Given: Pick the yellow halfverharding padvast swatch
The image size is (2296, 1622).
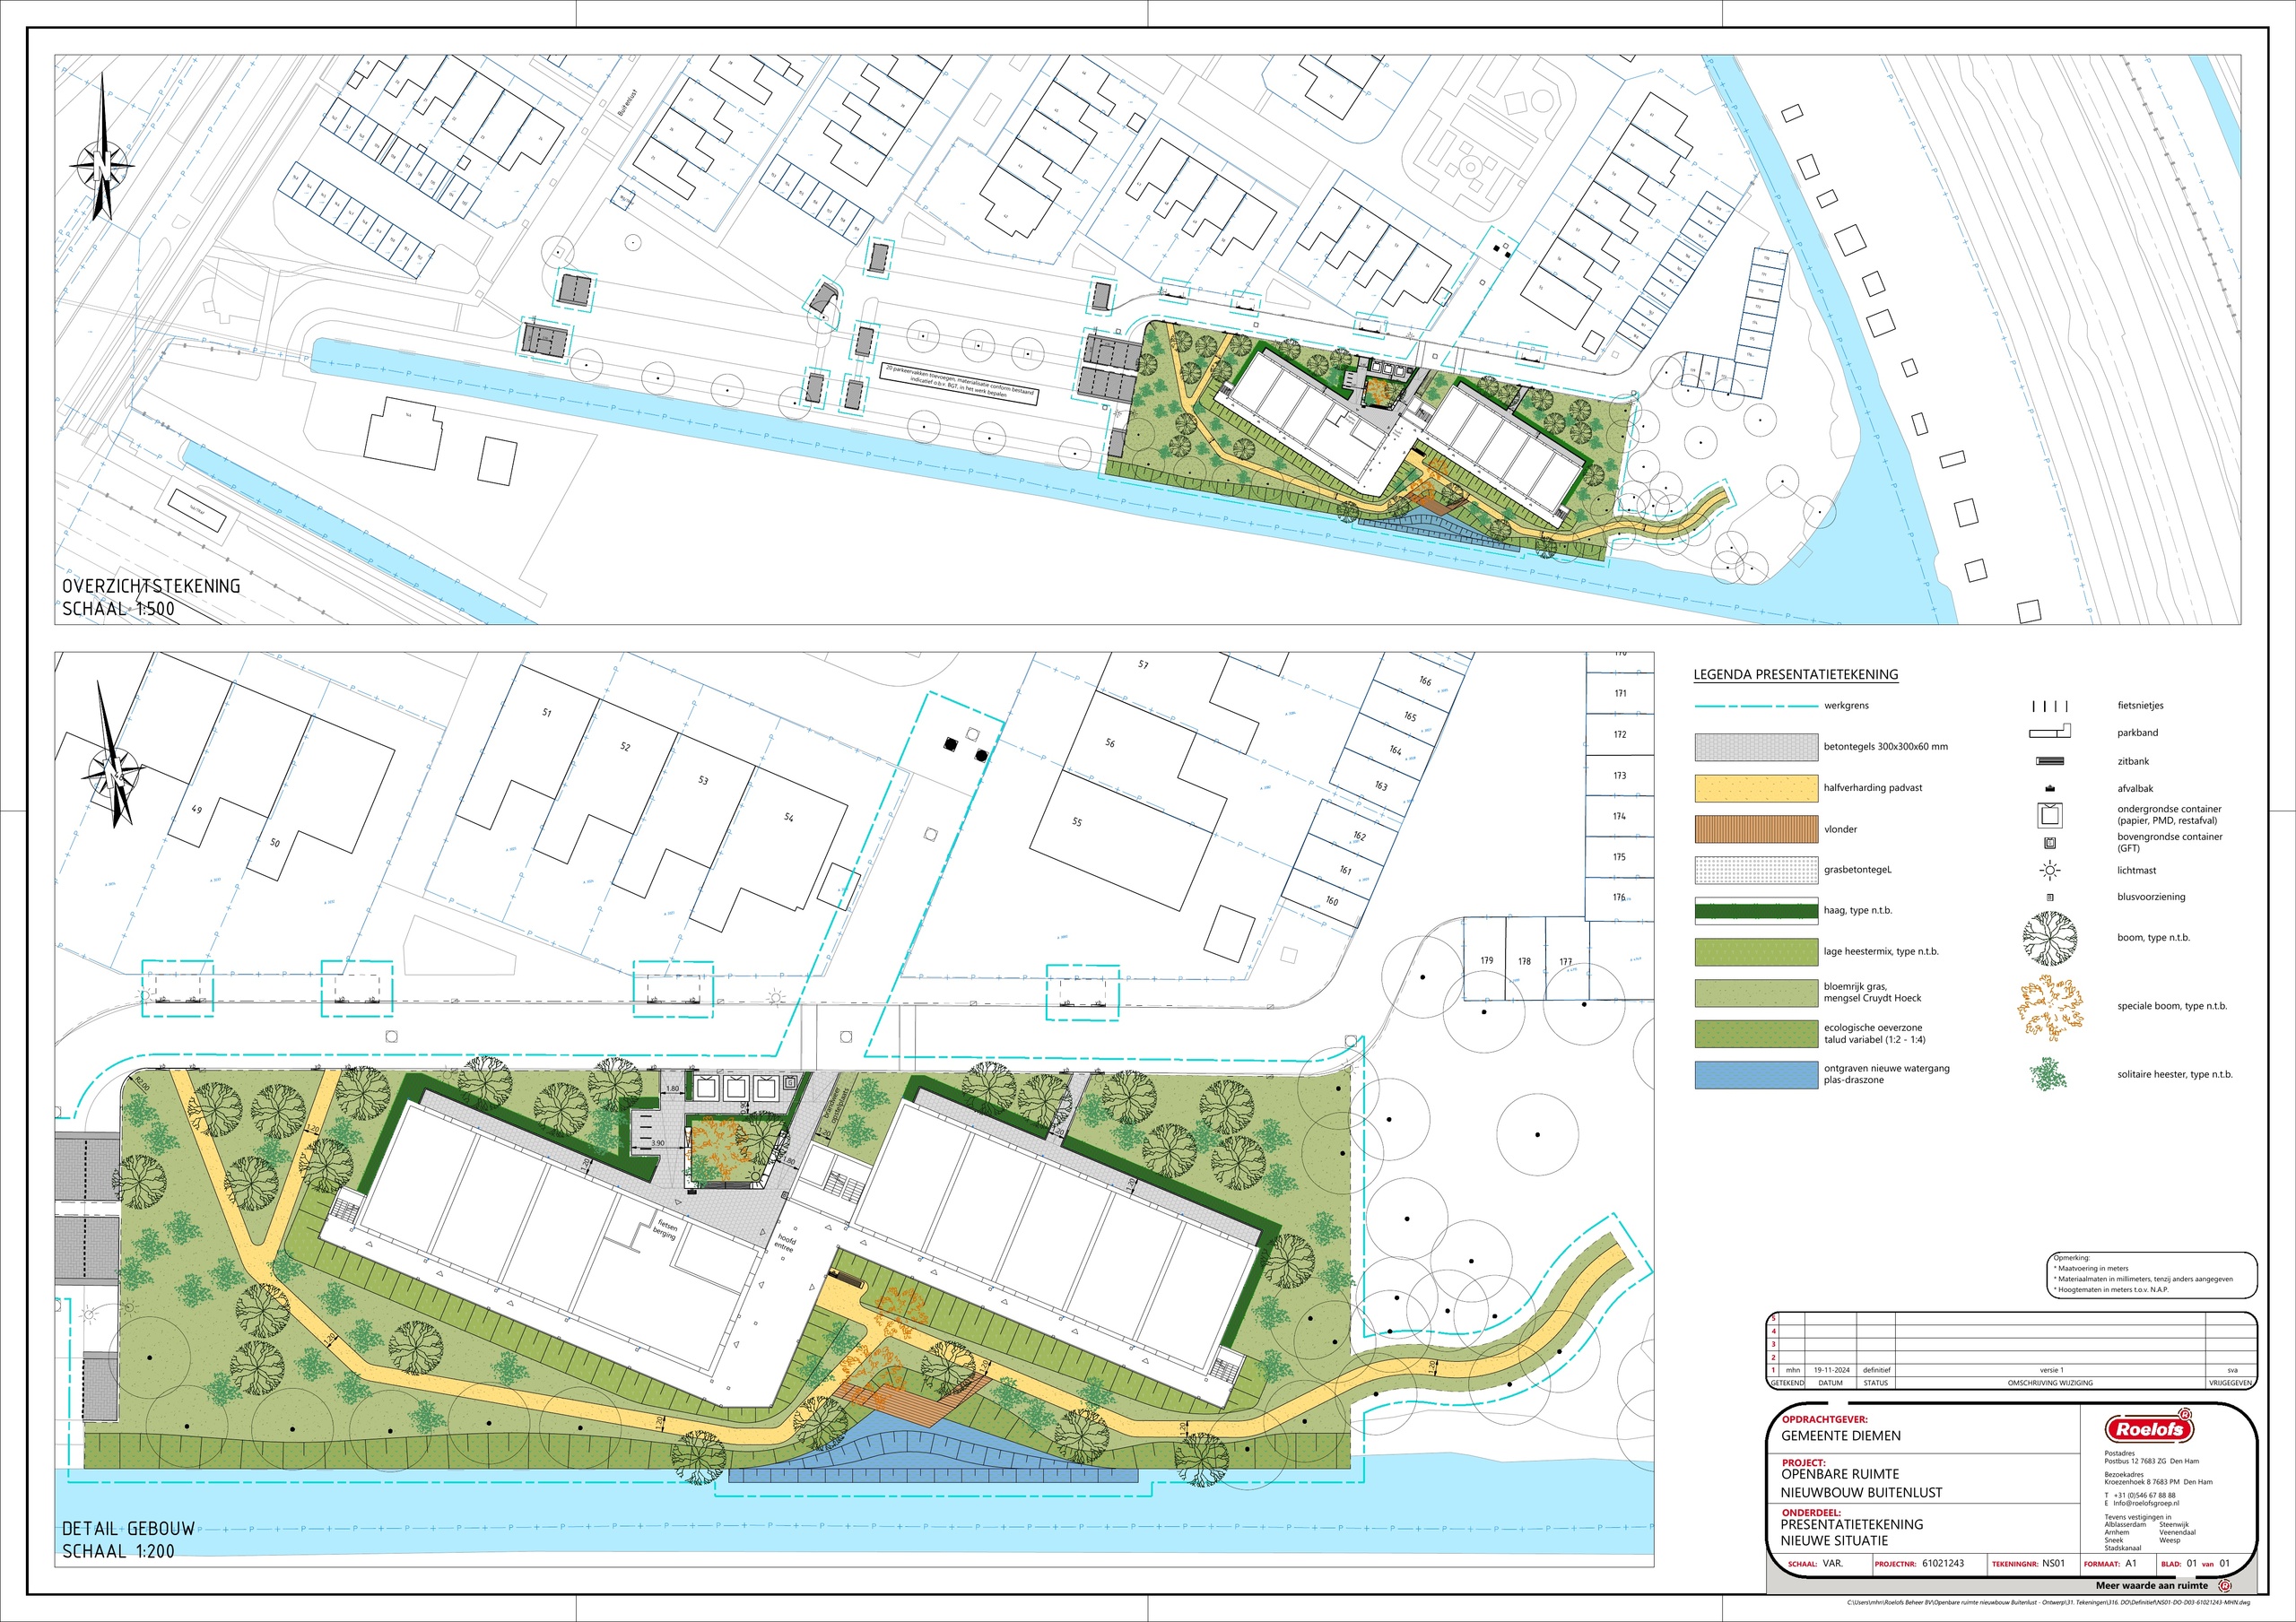Looking at the screenshot, I should (1756, 788).
